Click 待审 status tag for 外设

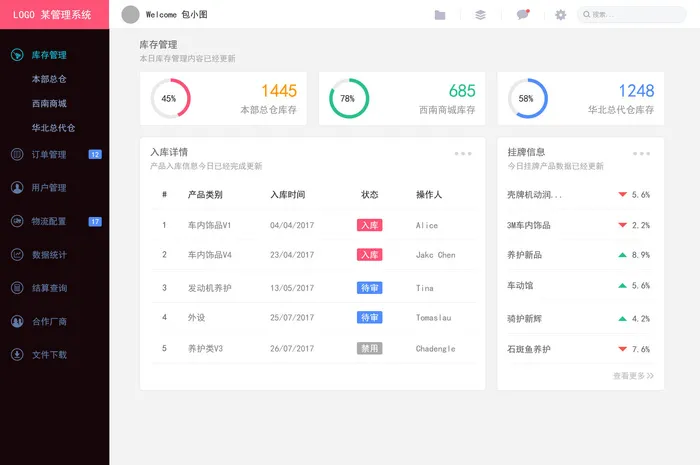click(369, 317)
